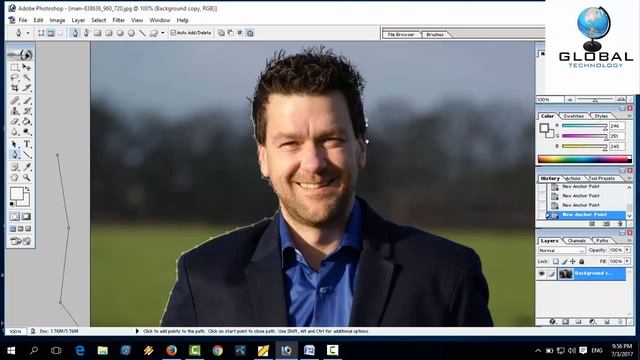The height and width of the screenshot is (360, 640).
Task: Select the Rectangular Marquee tool
Action: click(x=15, y=67)
